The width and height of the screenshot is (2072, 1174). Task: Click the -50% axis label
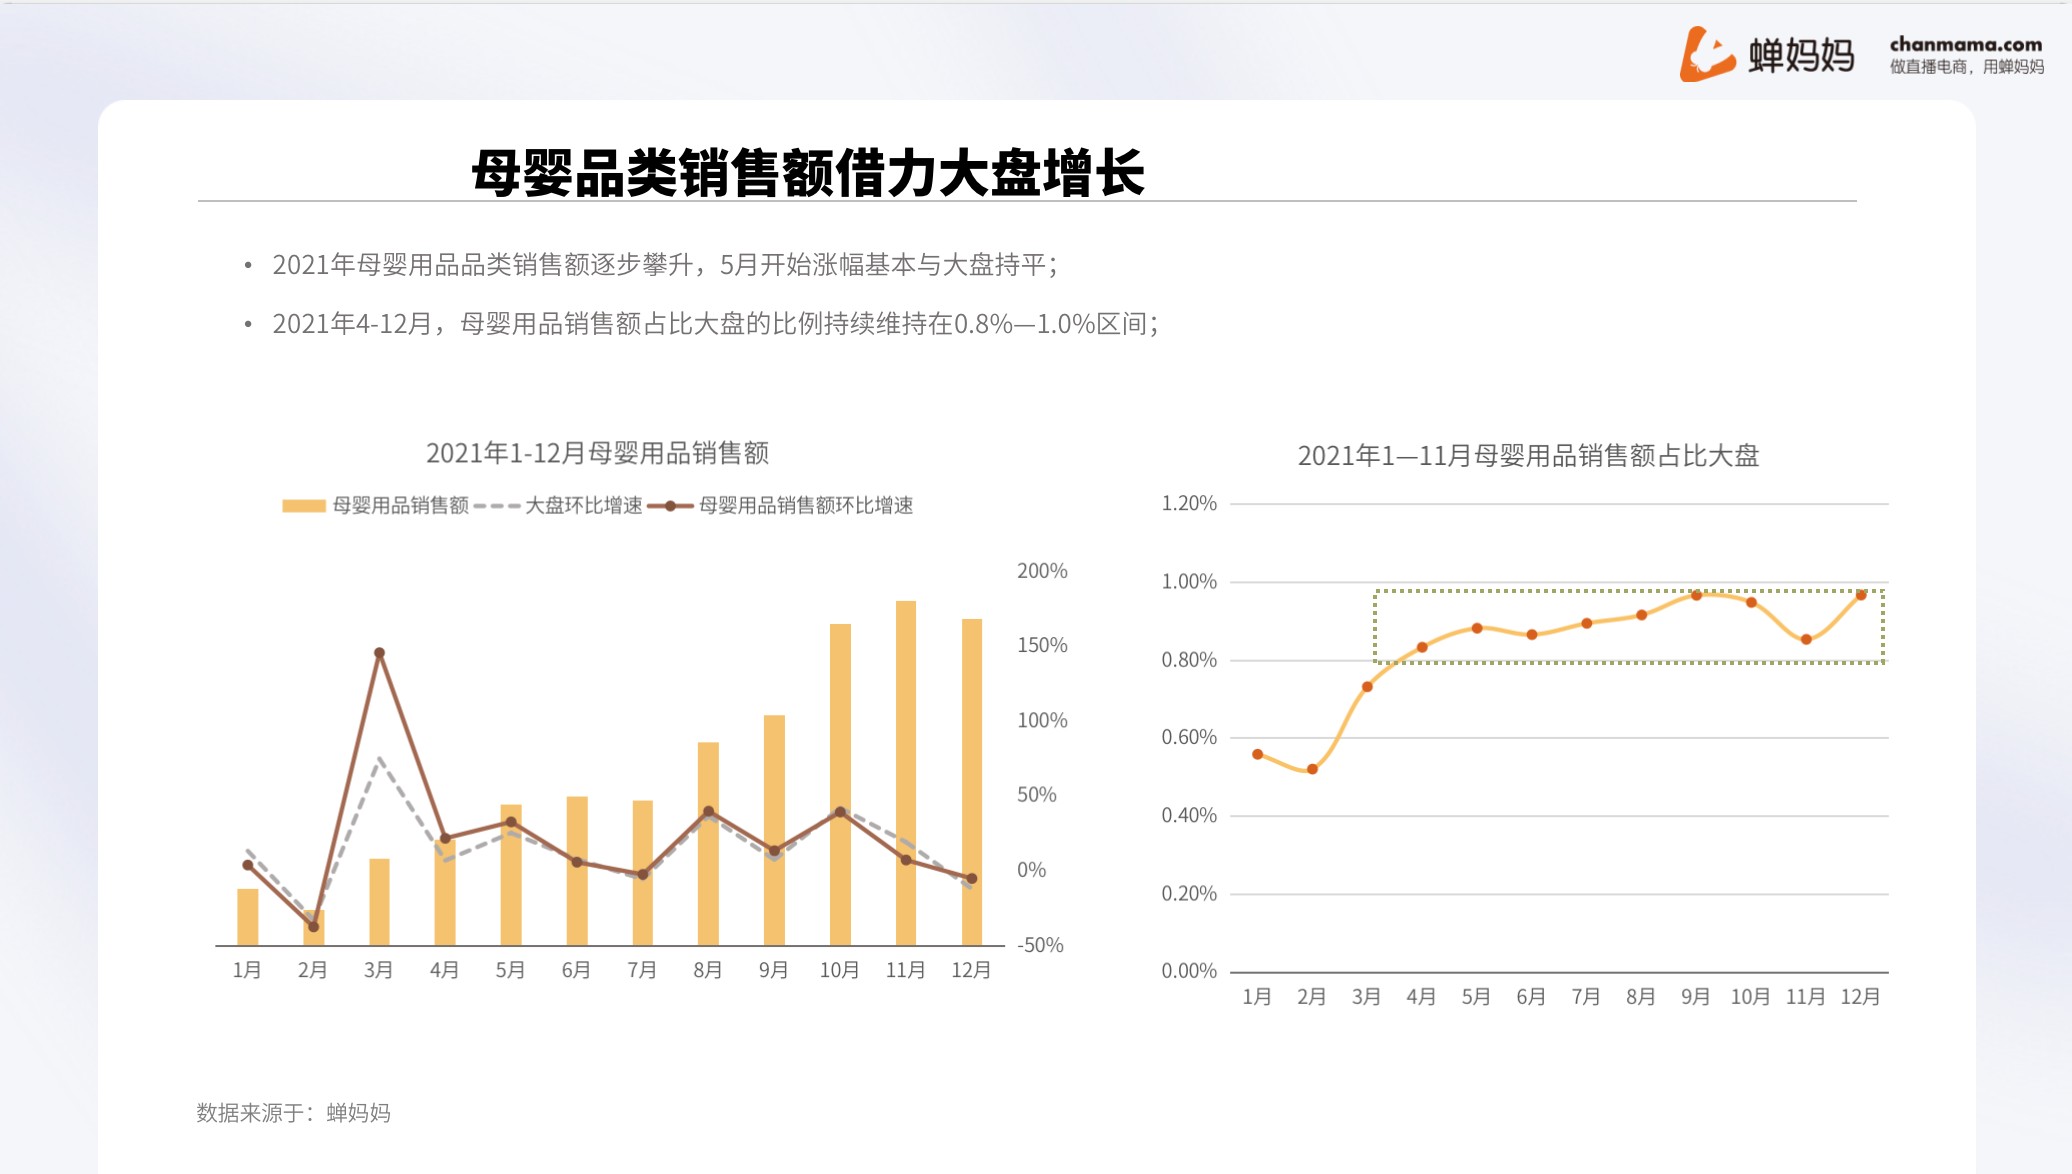[1040, 946]
